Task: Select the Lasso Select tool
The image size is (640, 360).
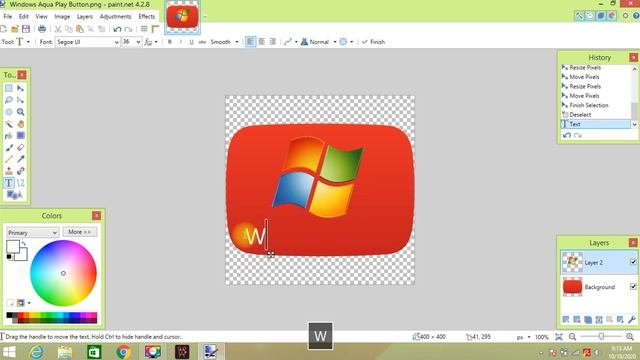Action: (x=9, y=100)
